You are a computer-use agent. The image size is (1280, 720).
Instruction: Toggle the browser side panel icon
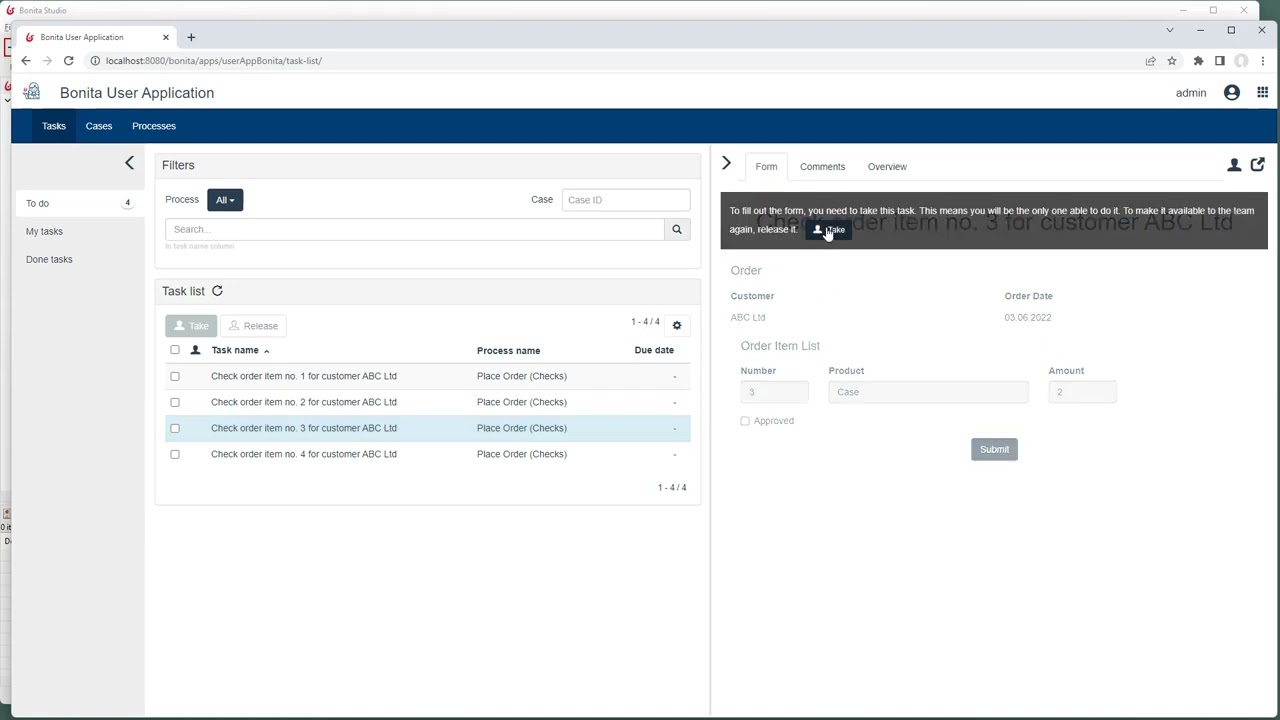[1220, 61]
